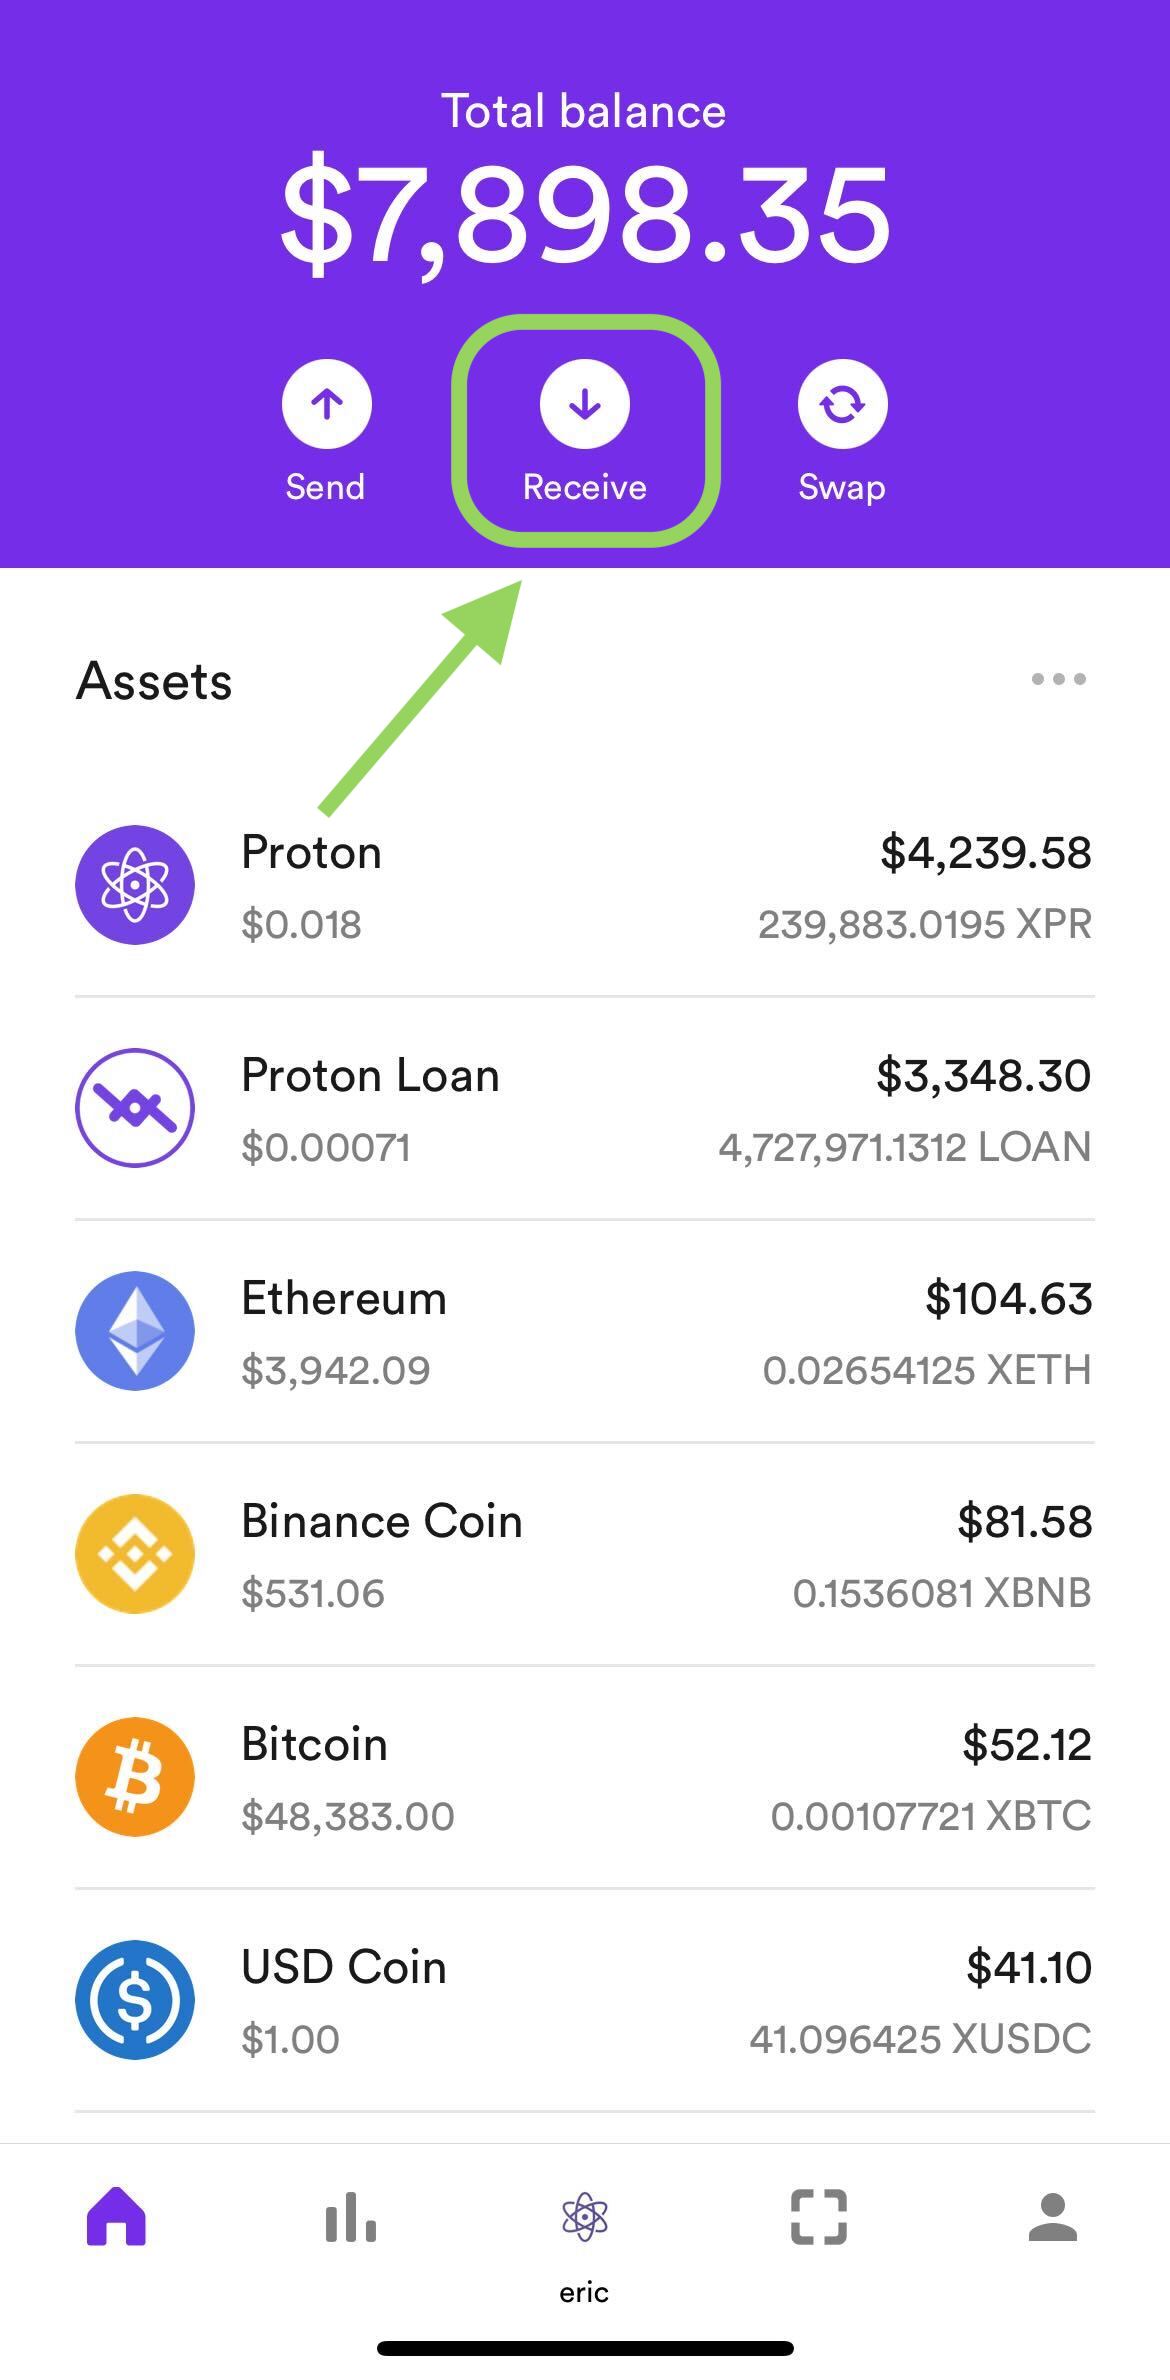View the 0.02654125 XETH balance
Viewport: 1170px width, 2380px height.
click(x=927, y=1370)
